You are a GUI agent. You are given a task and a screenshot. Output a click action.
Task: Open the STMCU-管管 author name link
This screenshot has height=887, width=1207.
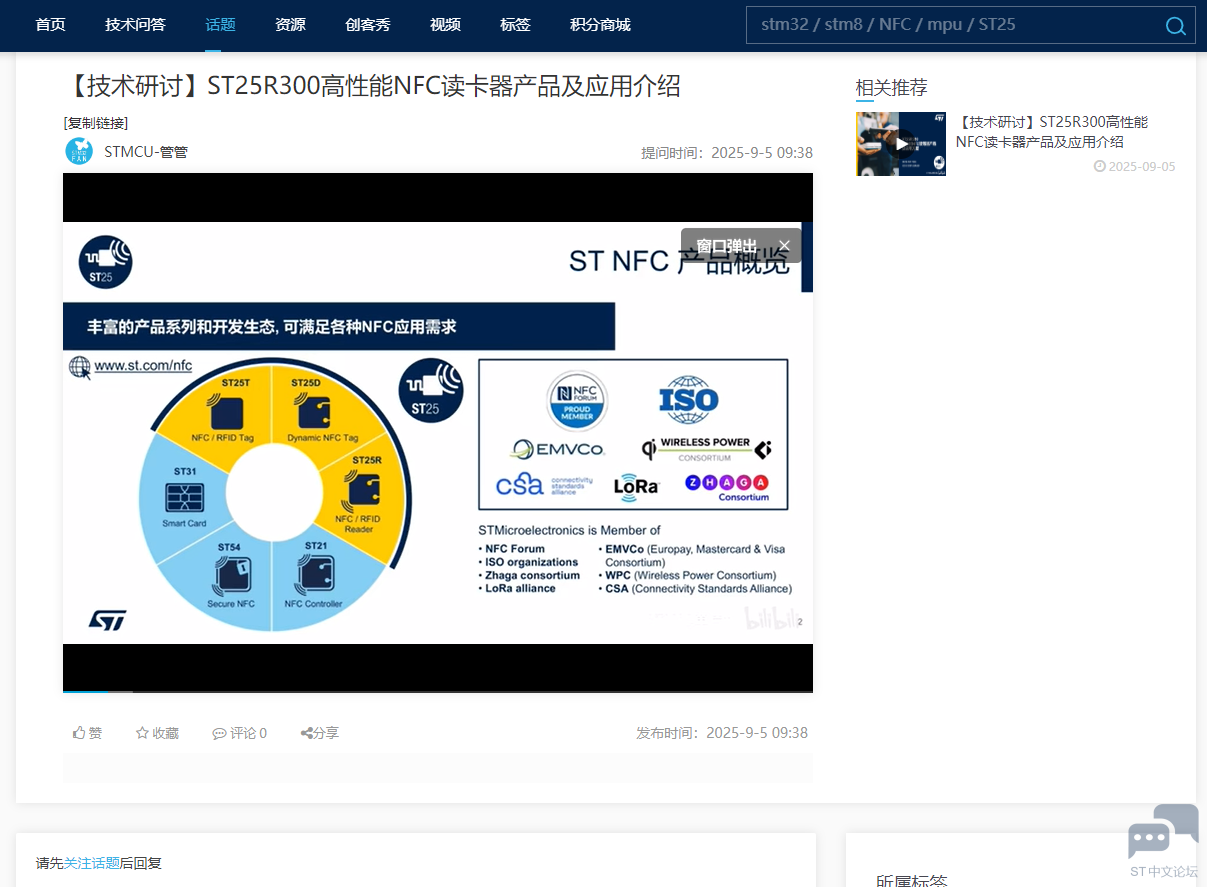click(x=146, y=152)
